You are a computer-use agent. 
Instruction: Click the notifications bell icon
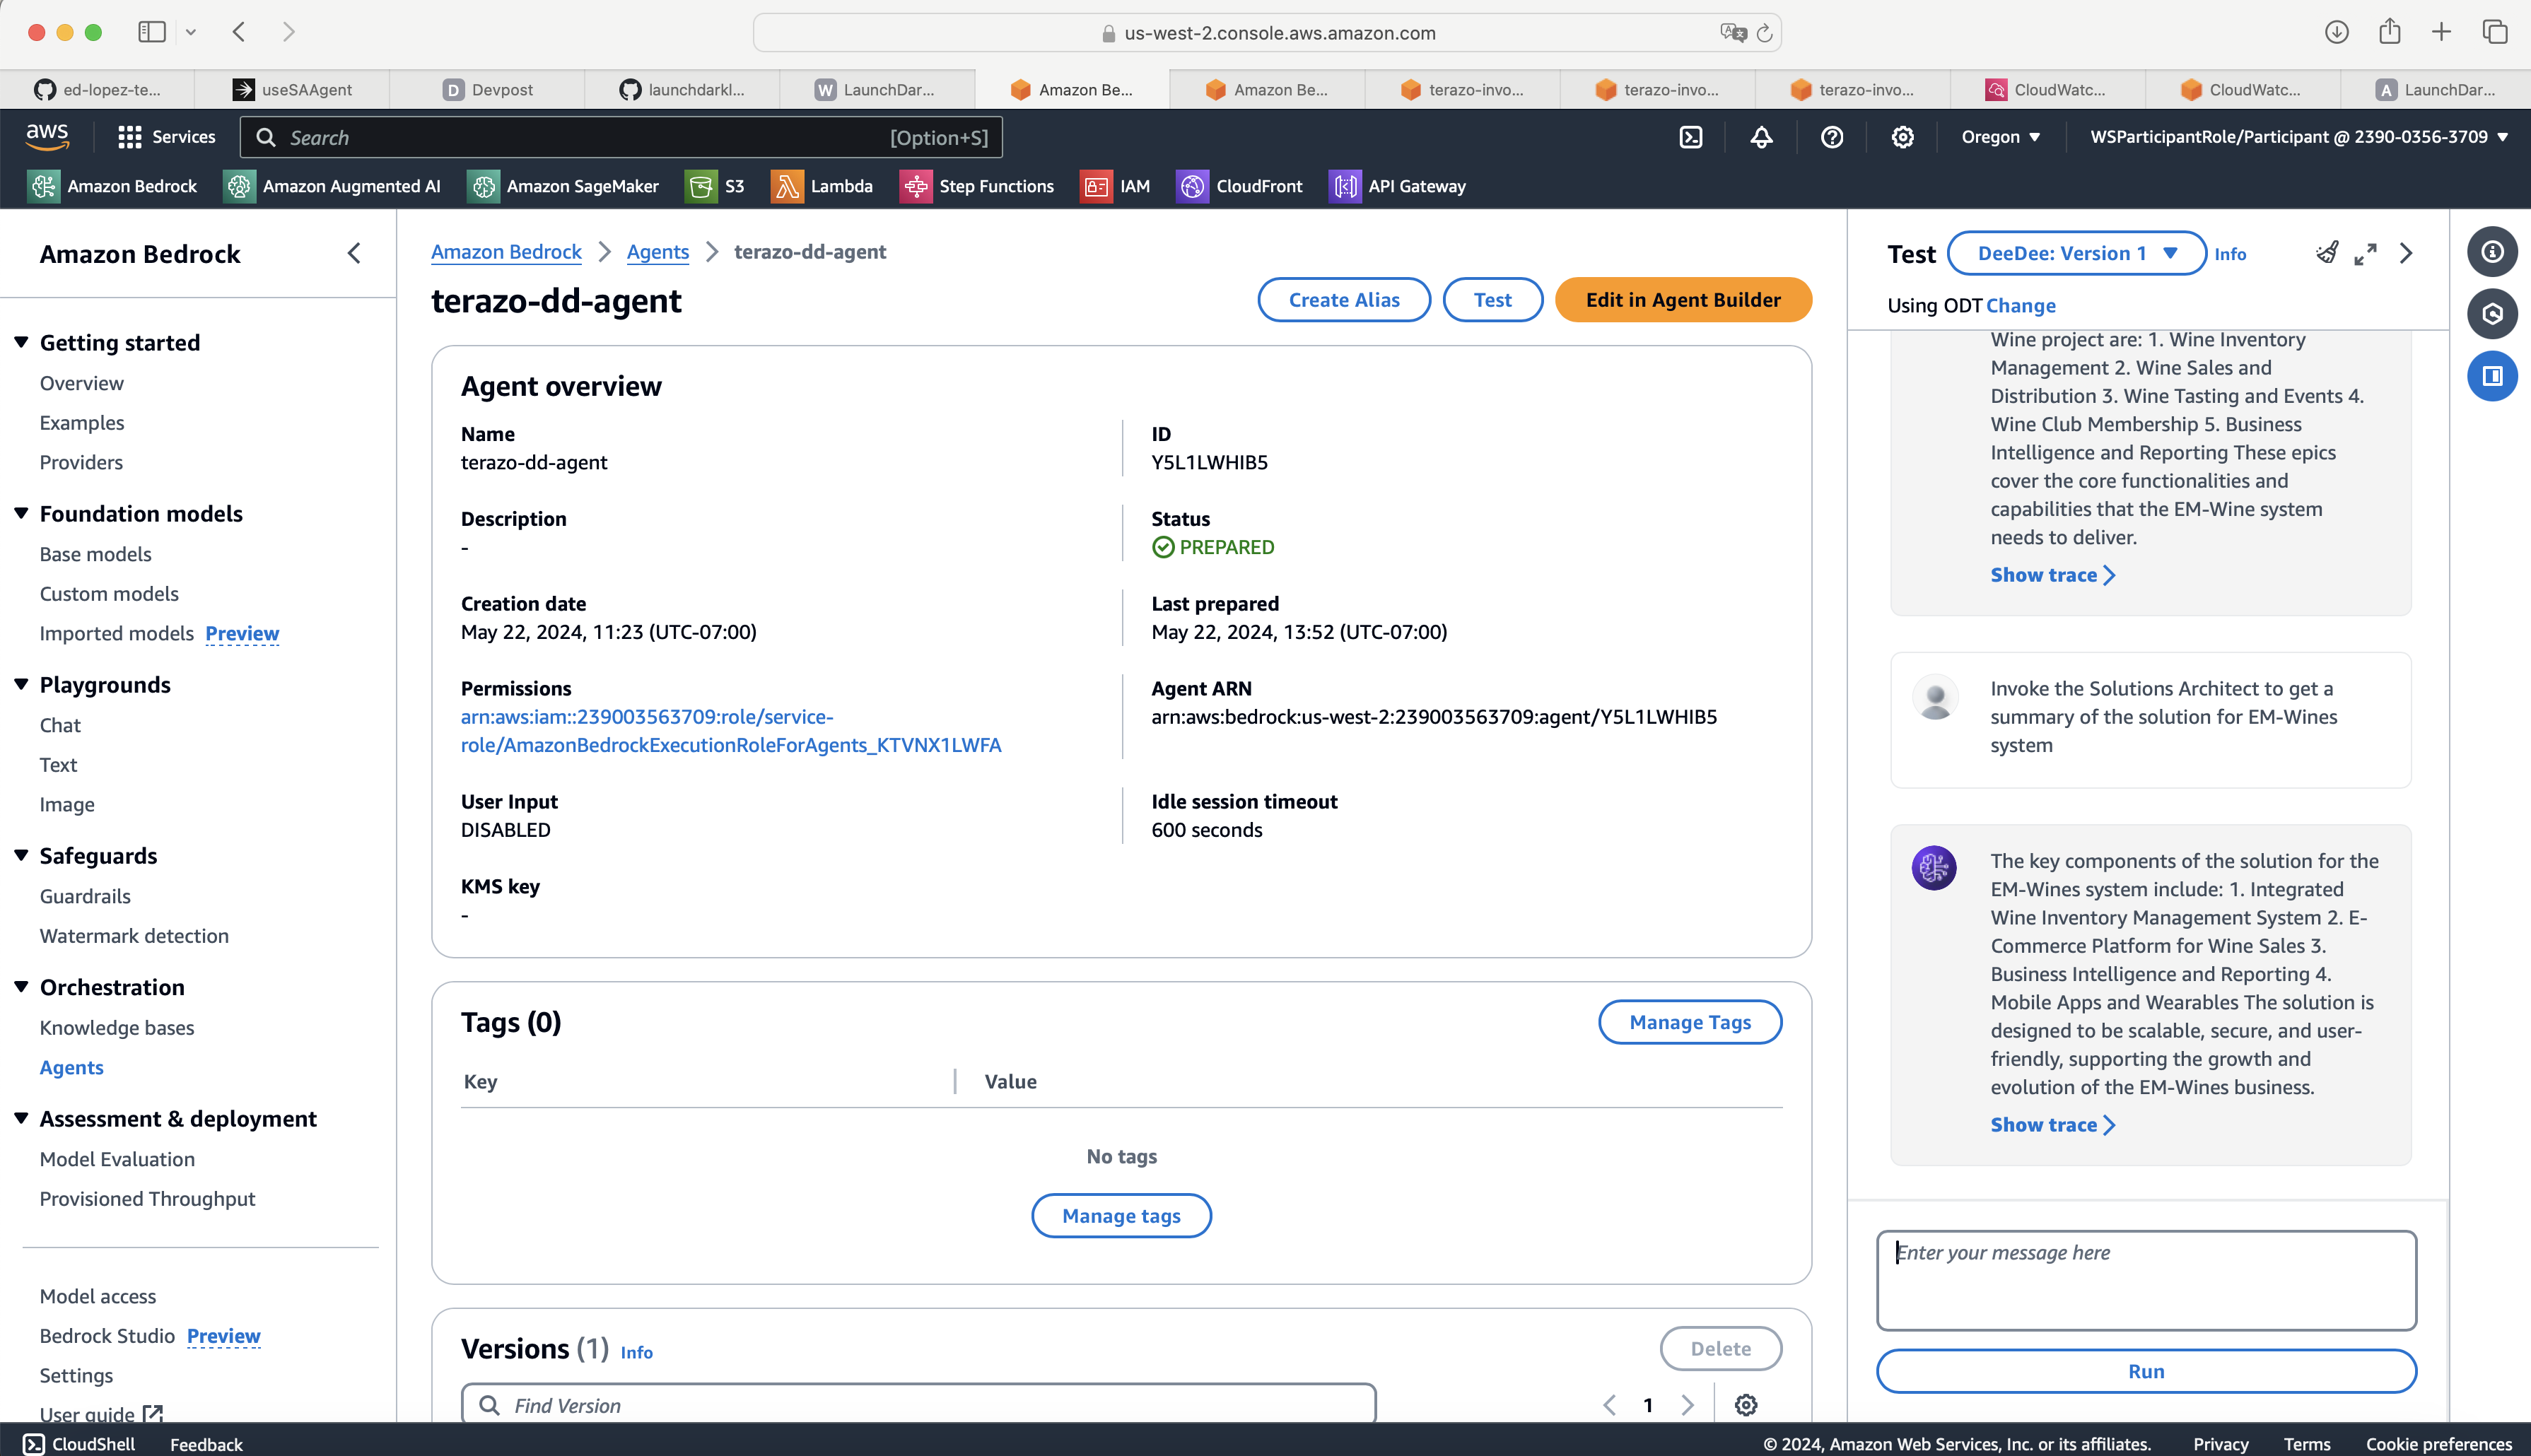[x=1761, y=137]
